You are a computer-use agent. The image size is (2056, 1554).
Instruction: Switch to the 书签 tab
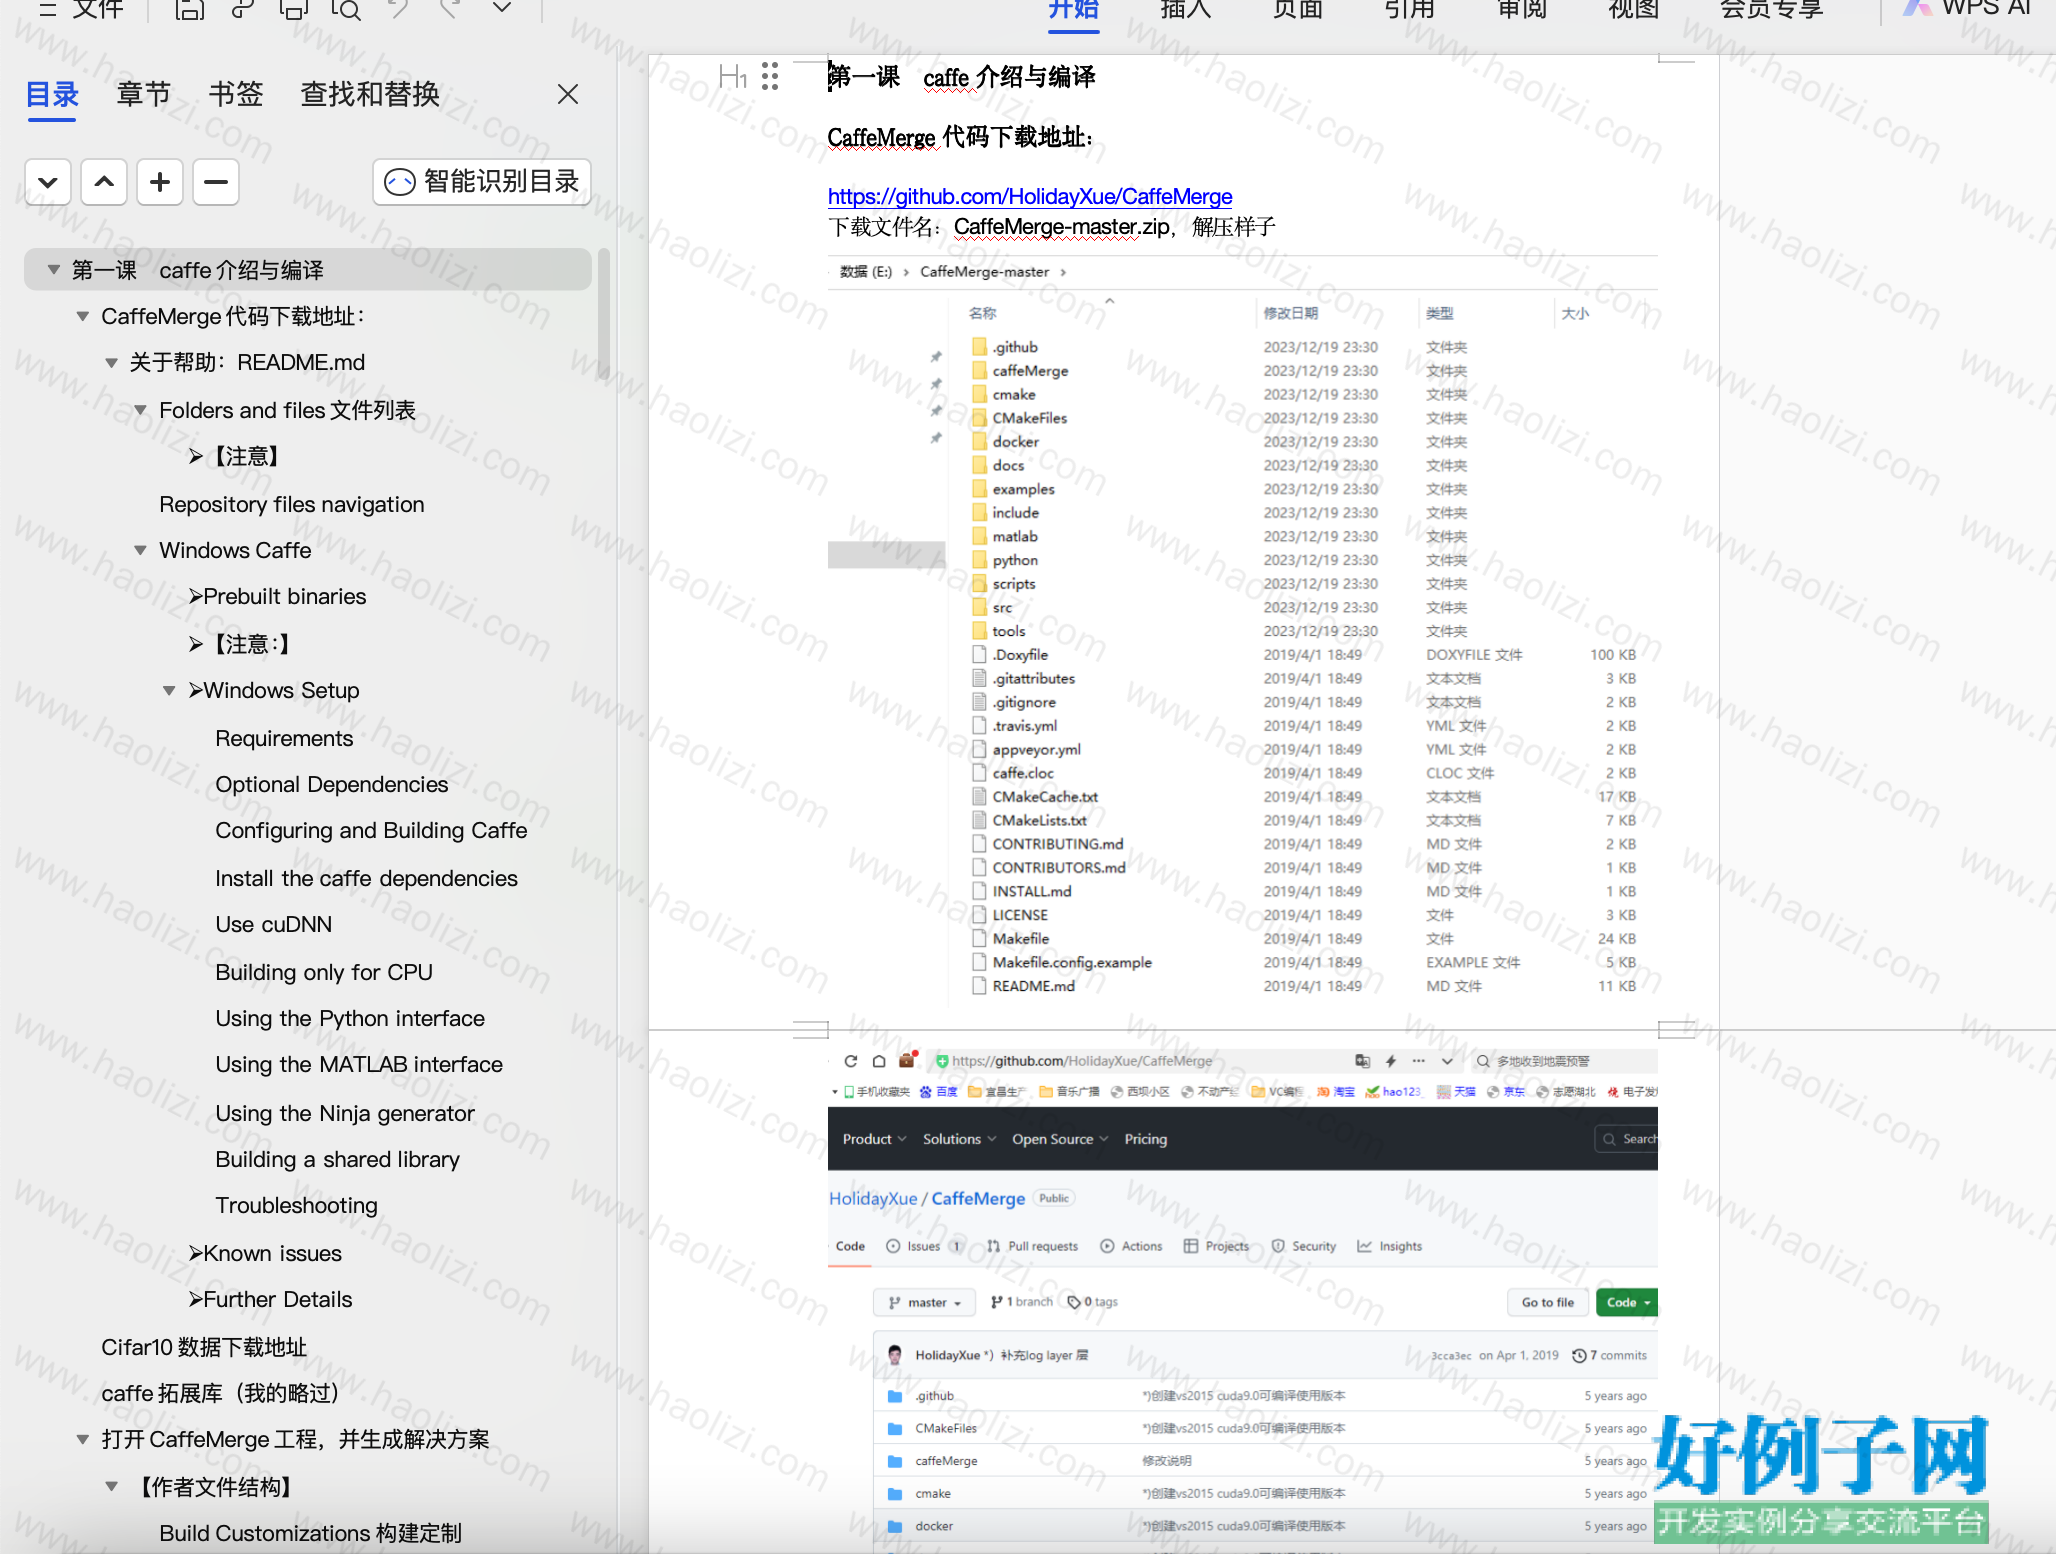tap(236, 94)
